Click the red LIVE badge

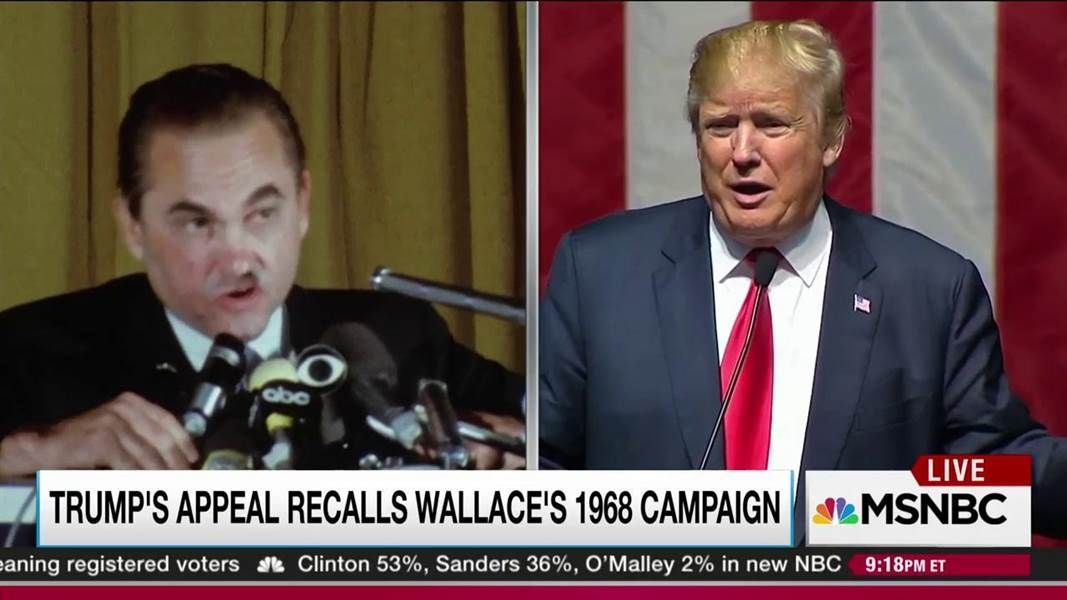pyautogui.click(x=971, y=471)
